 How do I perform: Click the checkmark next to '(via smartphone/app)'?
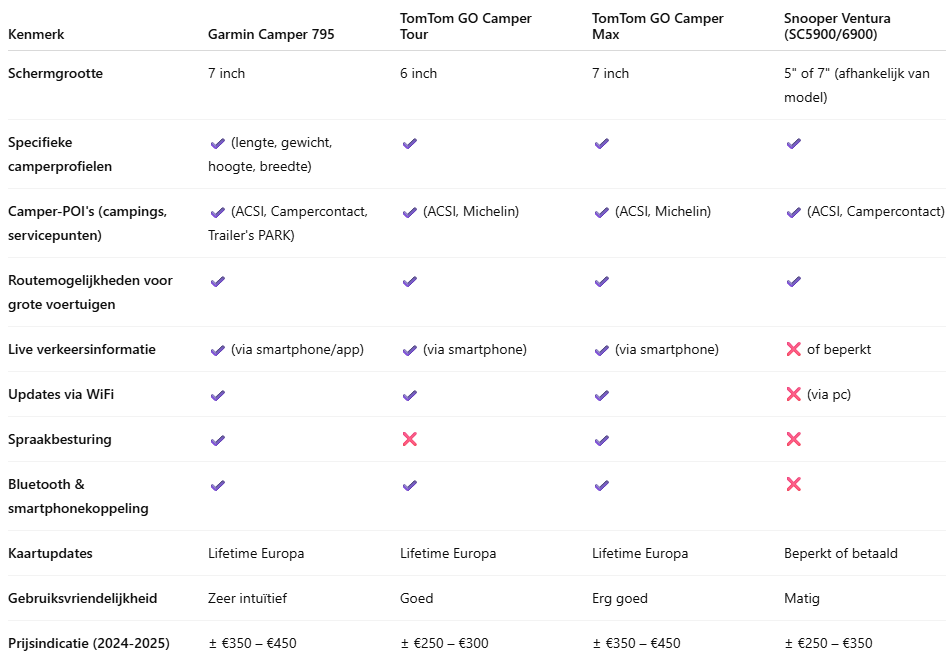(x=218, y=350)
